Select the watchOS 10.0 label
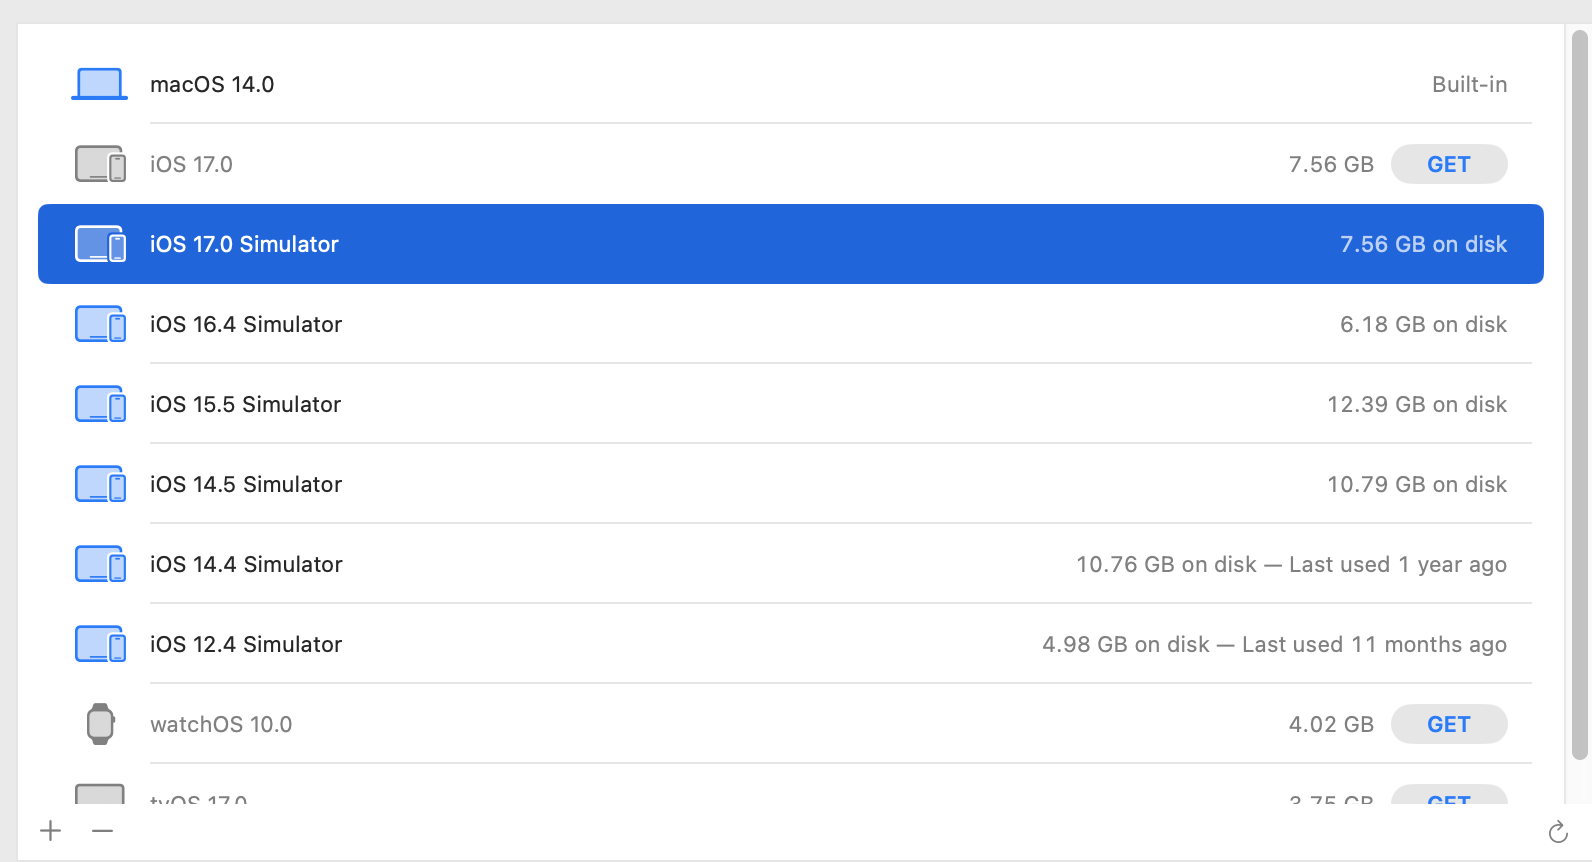 click(x=221, y=724)
